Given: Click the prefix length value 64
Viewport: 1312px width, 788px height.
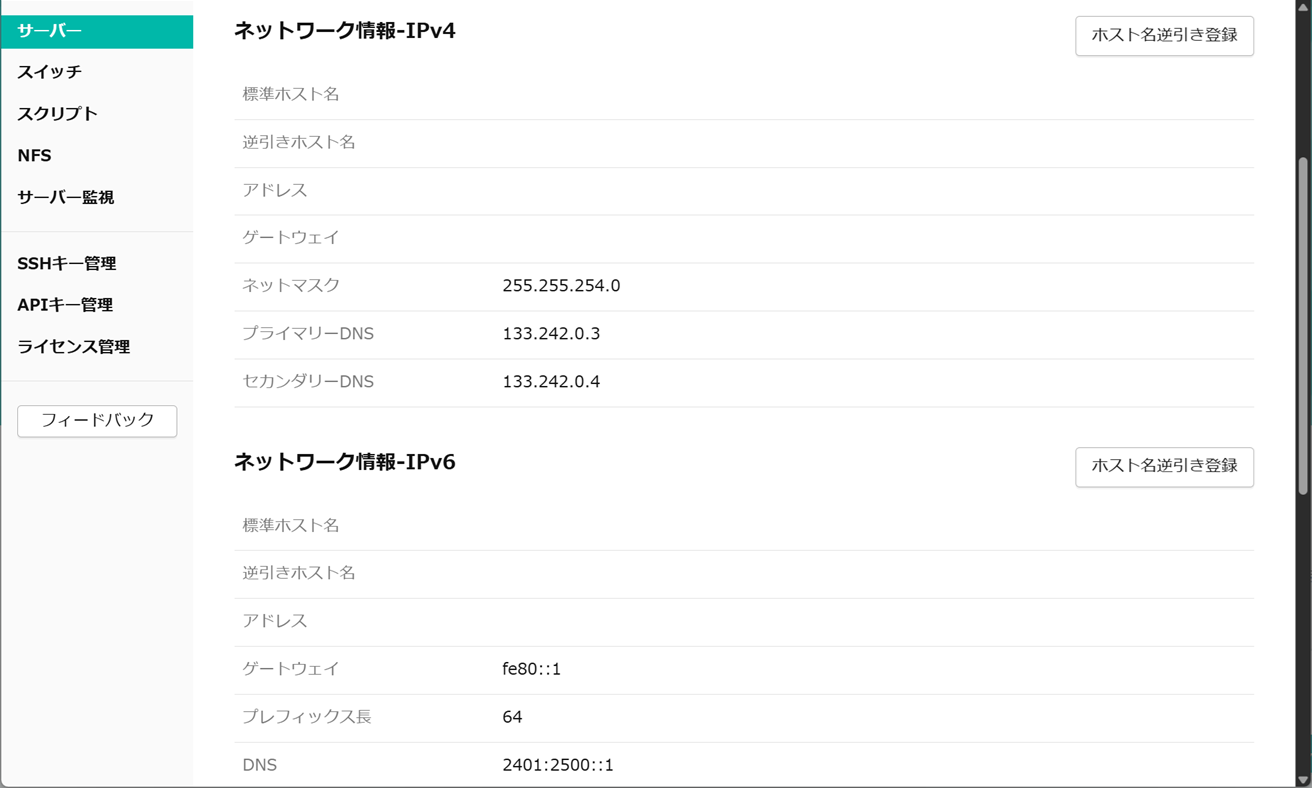Looking at the screenshot, I should click(512, 717).
